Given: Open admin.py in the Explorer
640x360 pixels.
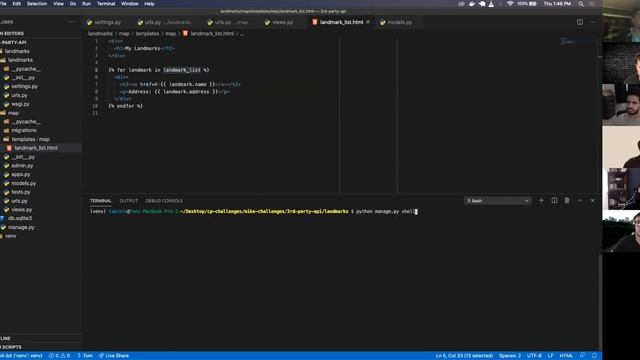Looking at the screenshot, I should tap(22, 166).
